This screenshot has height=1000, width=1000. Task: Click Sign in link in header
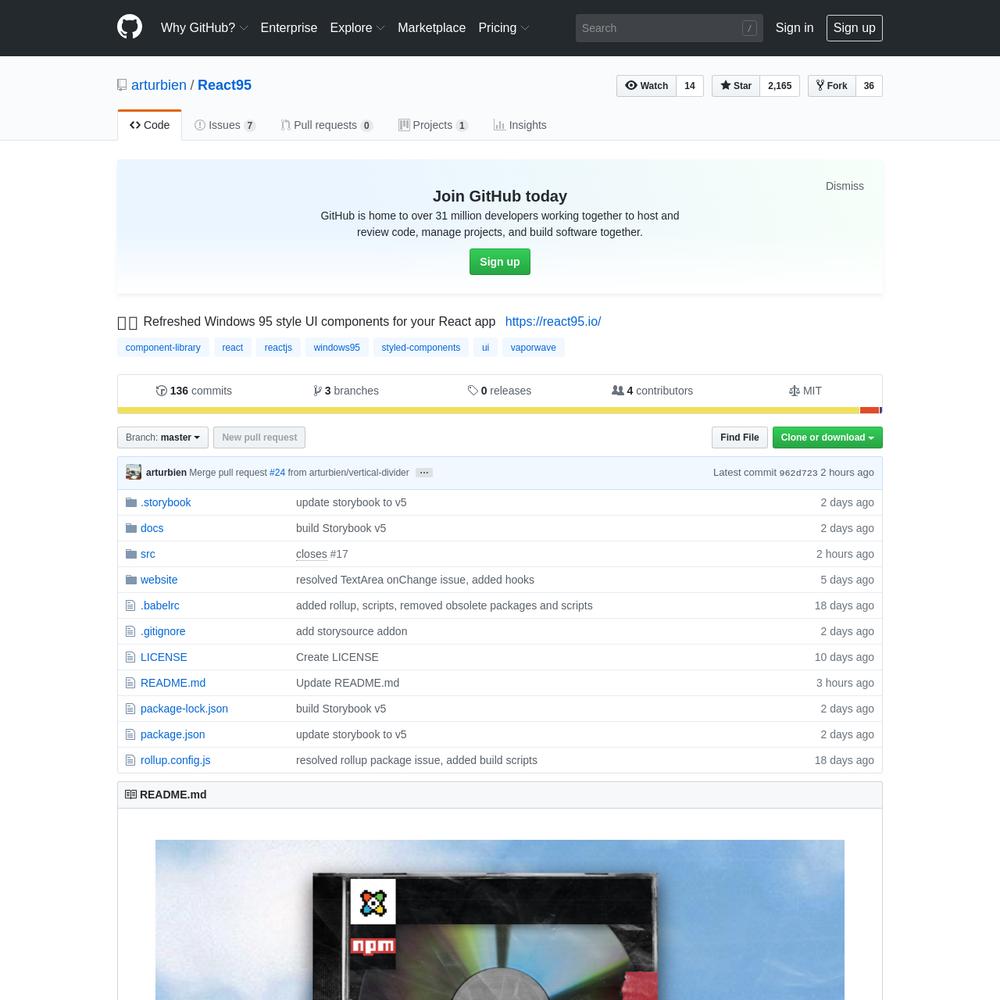click(794, 27)
